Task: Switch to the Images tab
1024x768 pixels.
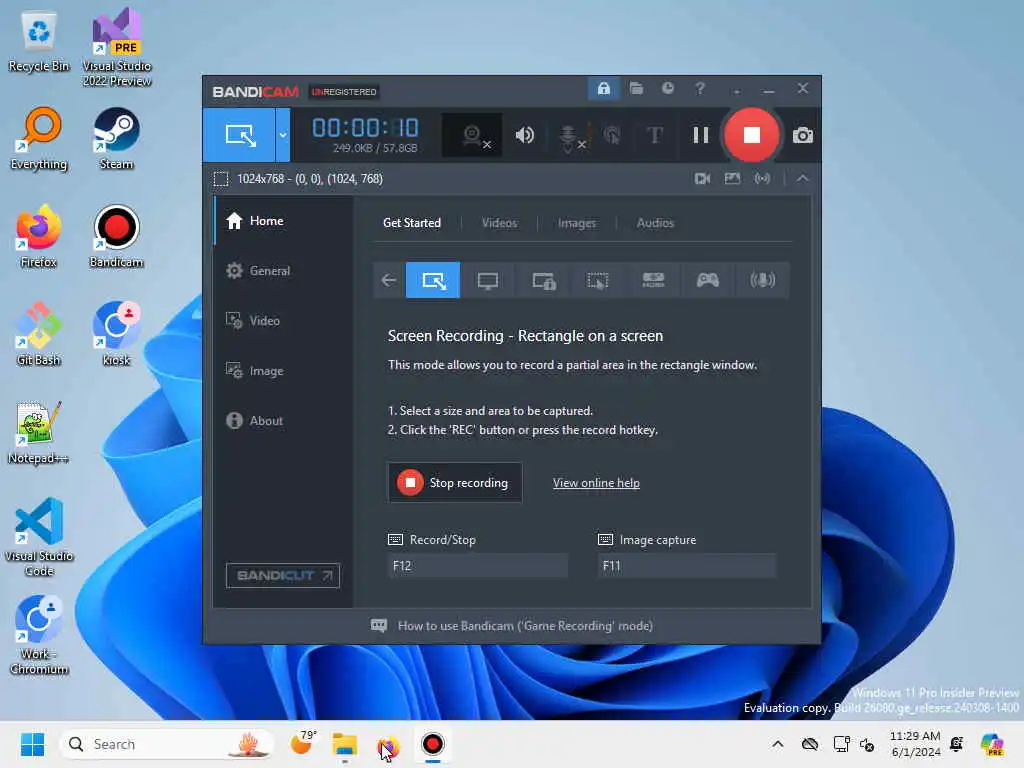Action: click(577, 223)
